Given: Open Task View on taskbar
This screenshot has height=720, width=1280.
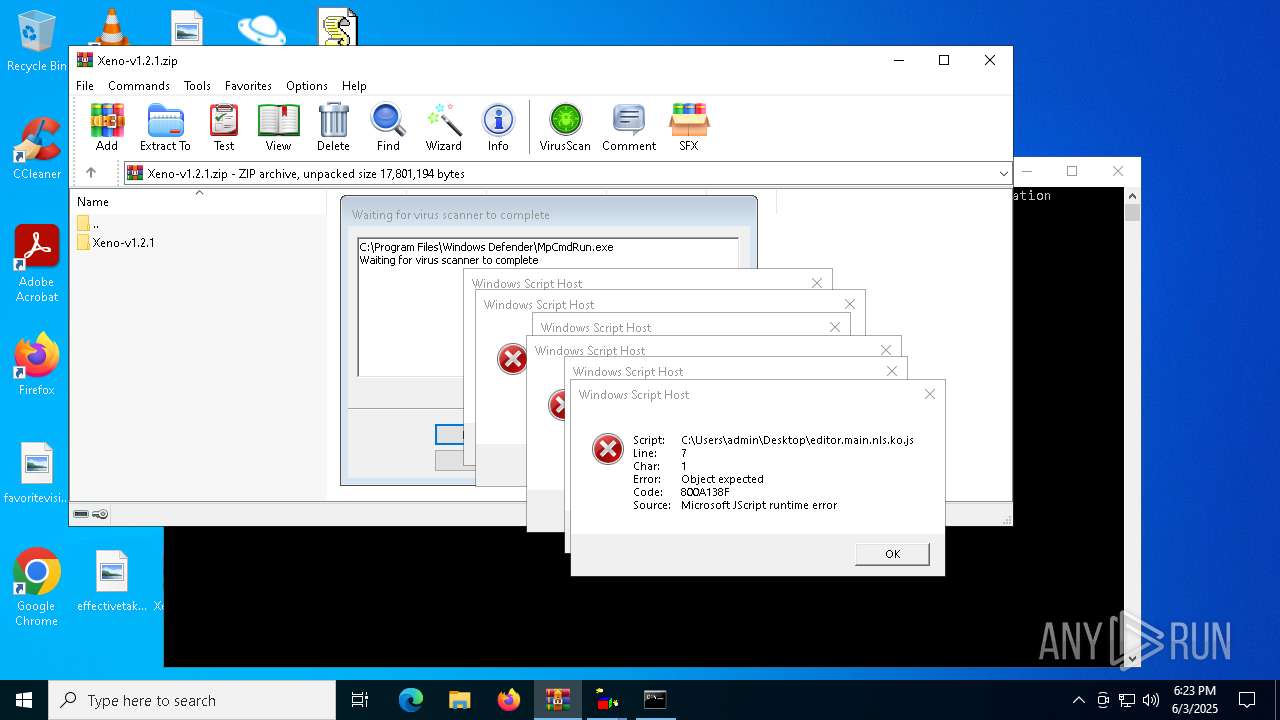Looking at the screenshot, I should click(360, 700).
